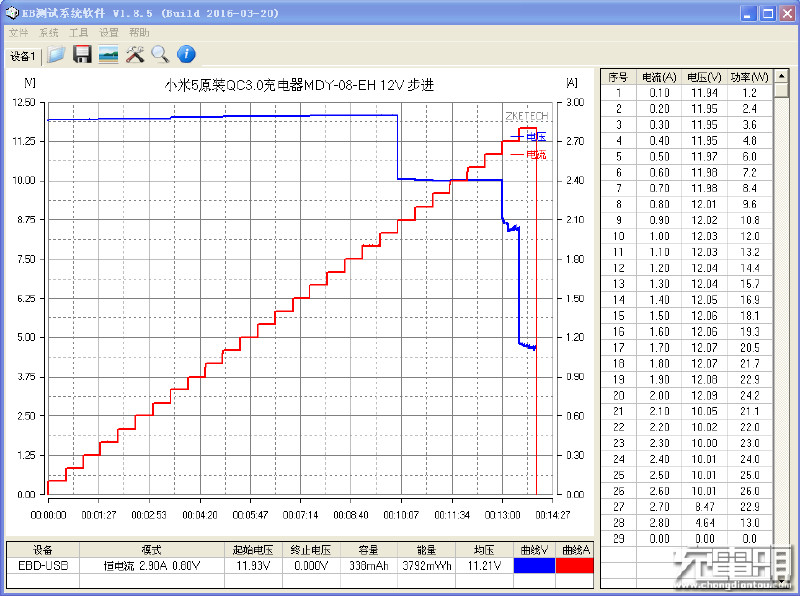Viewport: 800px width, 596px height.
Task: Click the EBD-USB device cell
Action: (43, 565)
